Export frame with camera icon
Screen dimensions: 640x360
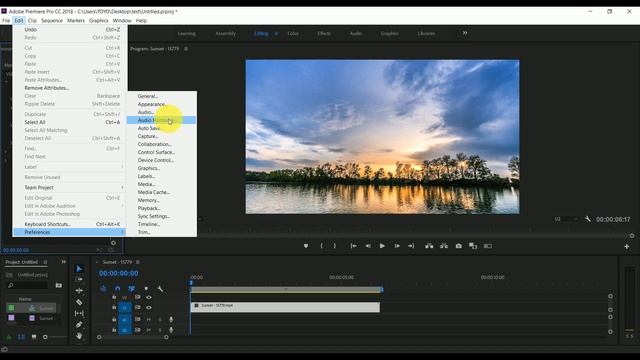pos(458,246)
